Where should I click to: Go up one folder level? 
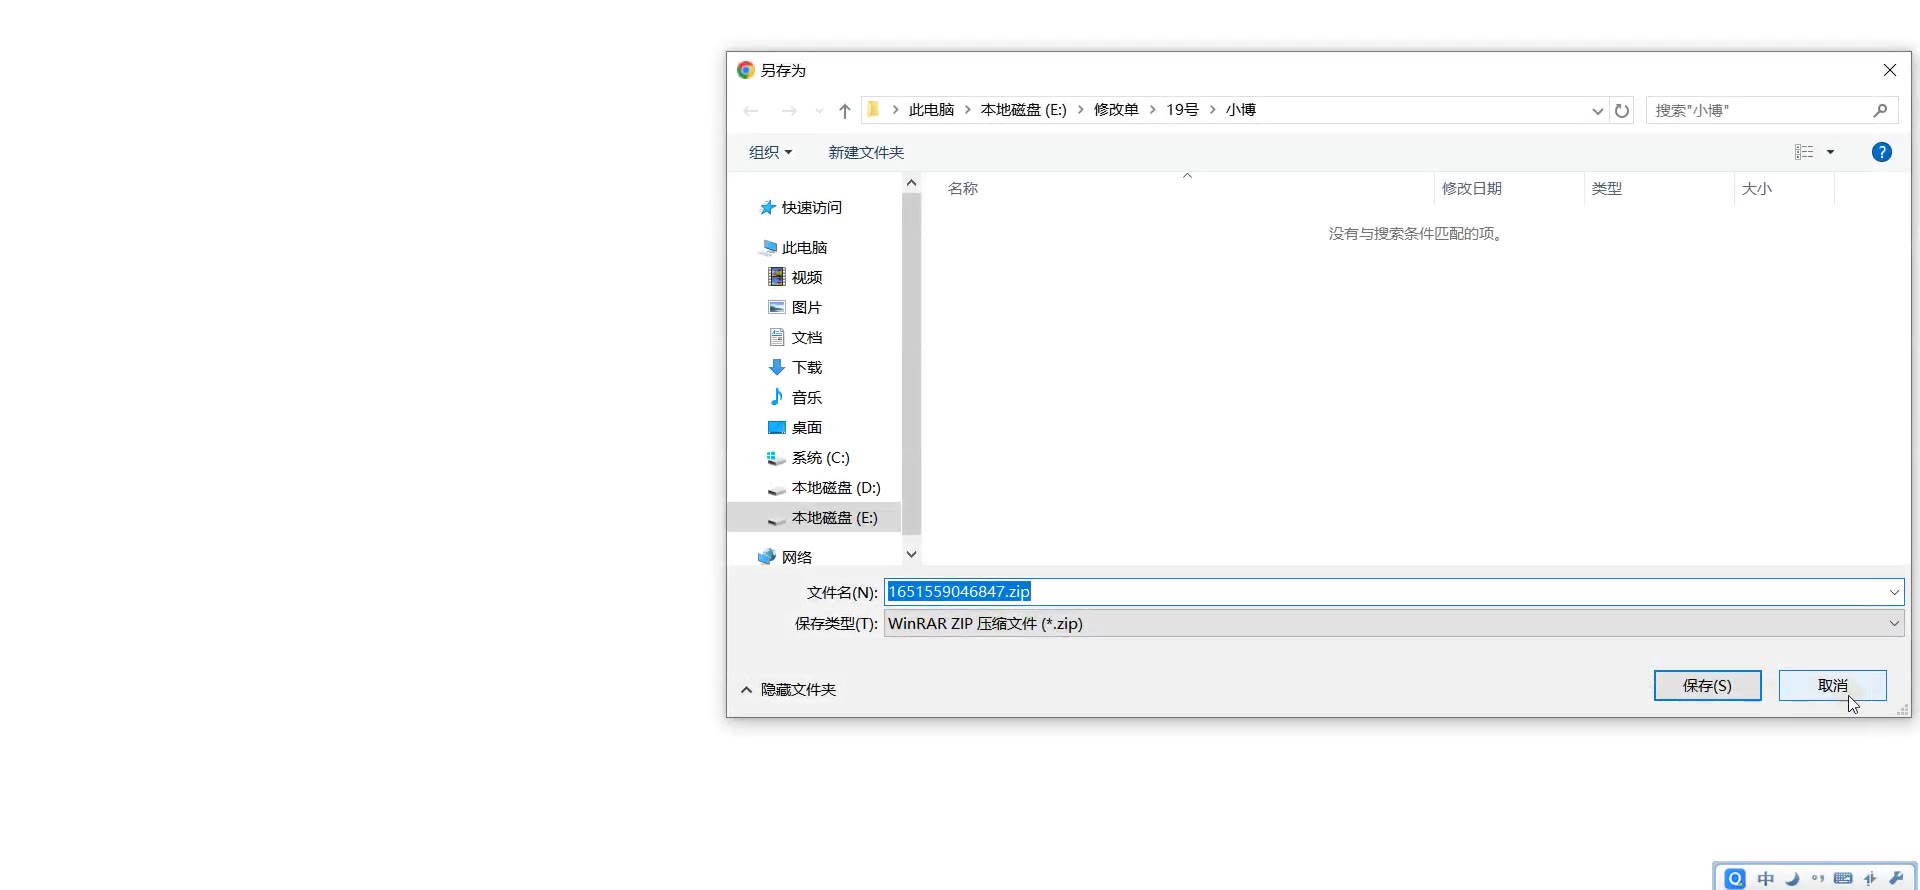(x=845, y=110)
